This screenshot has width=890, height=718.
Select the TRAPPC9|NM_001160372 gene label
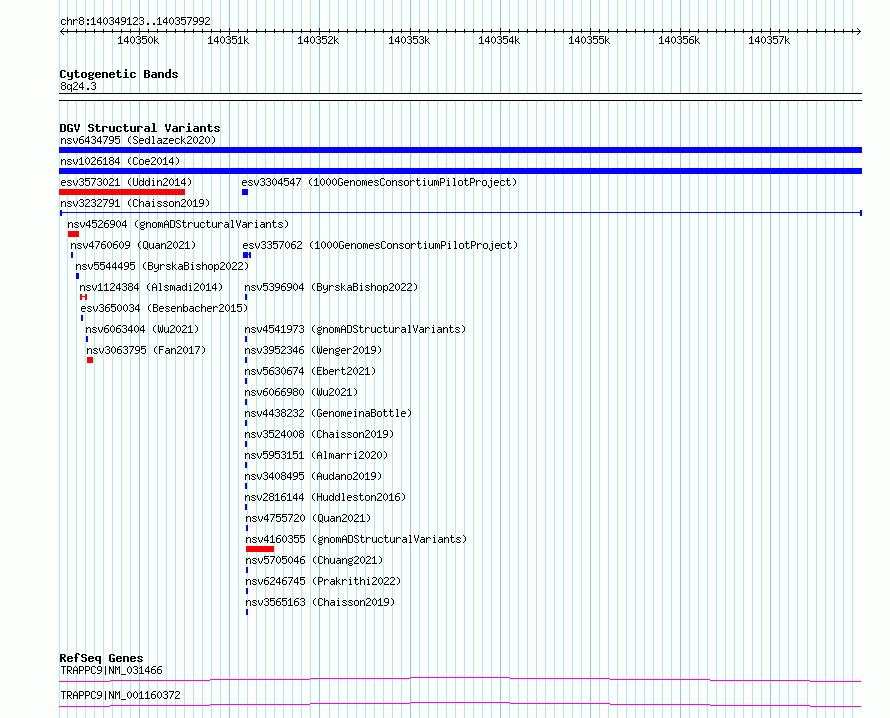coord(120,695)
